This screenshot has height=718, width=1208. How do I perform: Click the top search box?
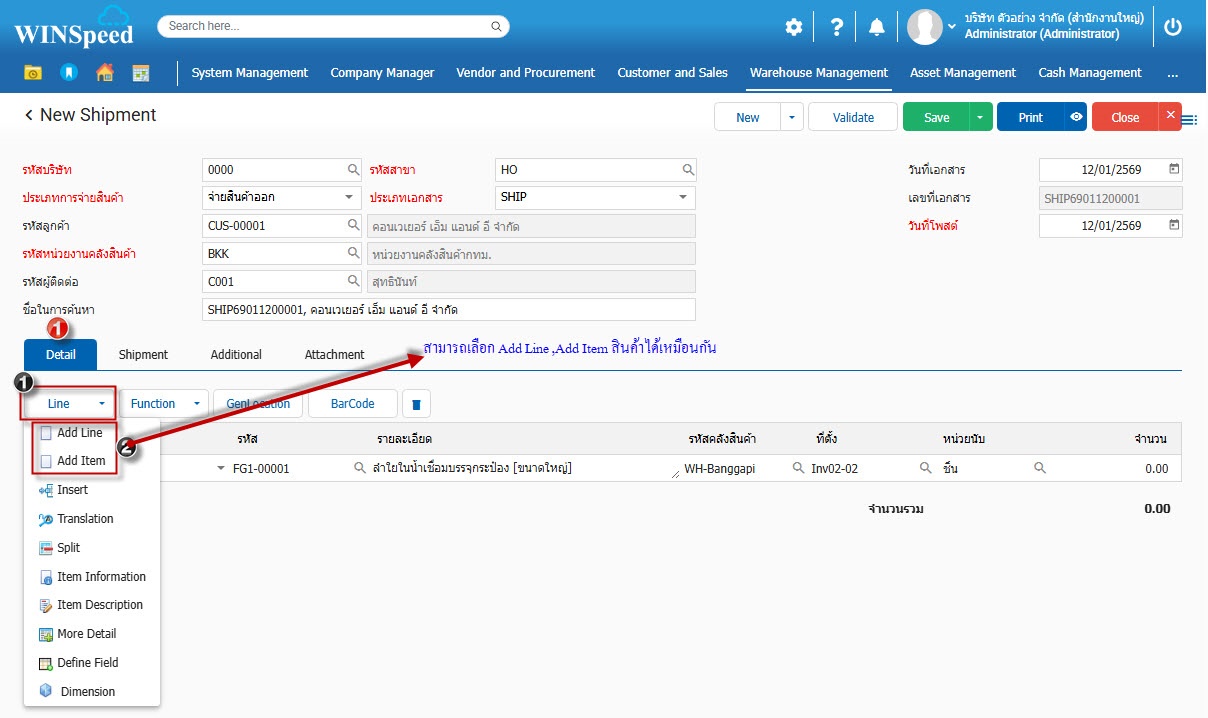333,26
